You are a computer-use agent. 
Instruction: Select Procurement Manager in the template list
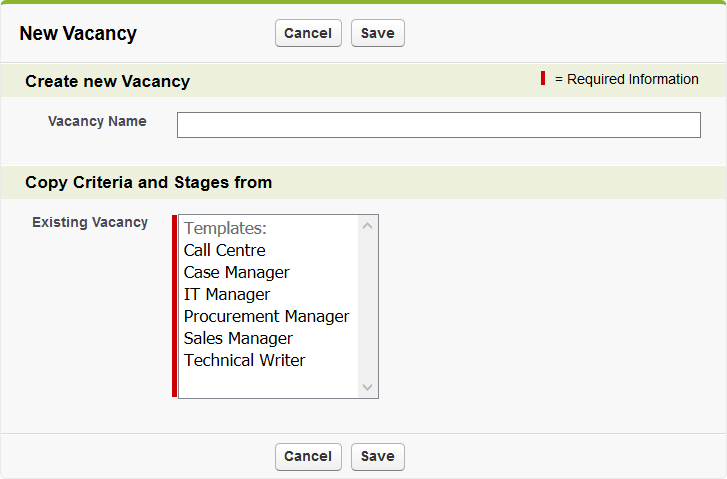pyautogui.click(x=267, y=316)
